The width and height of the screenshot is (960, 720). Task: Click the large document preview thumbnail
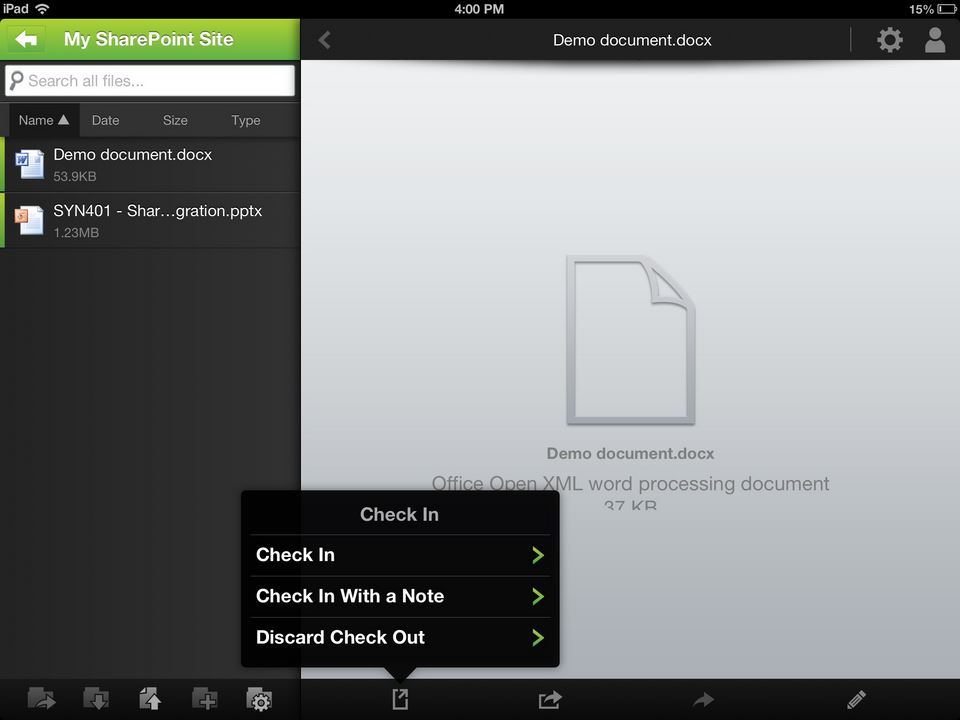631,340
